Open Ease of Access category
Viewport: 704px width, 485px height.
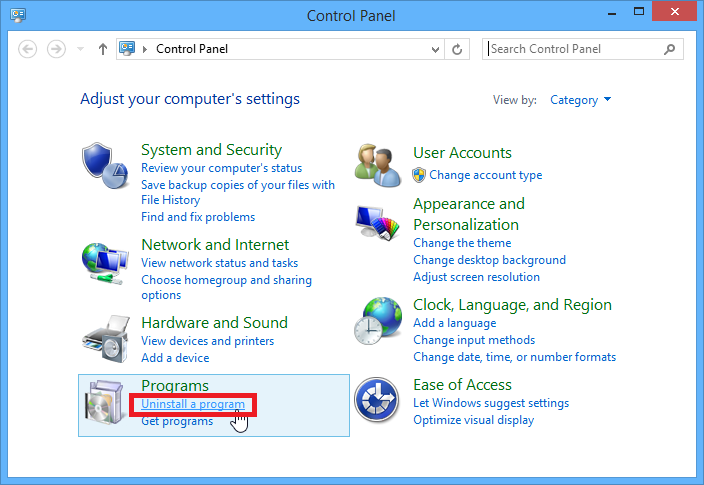pos(462,385)
